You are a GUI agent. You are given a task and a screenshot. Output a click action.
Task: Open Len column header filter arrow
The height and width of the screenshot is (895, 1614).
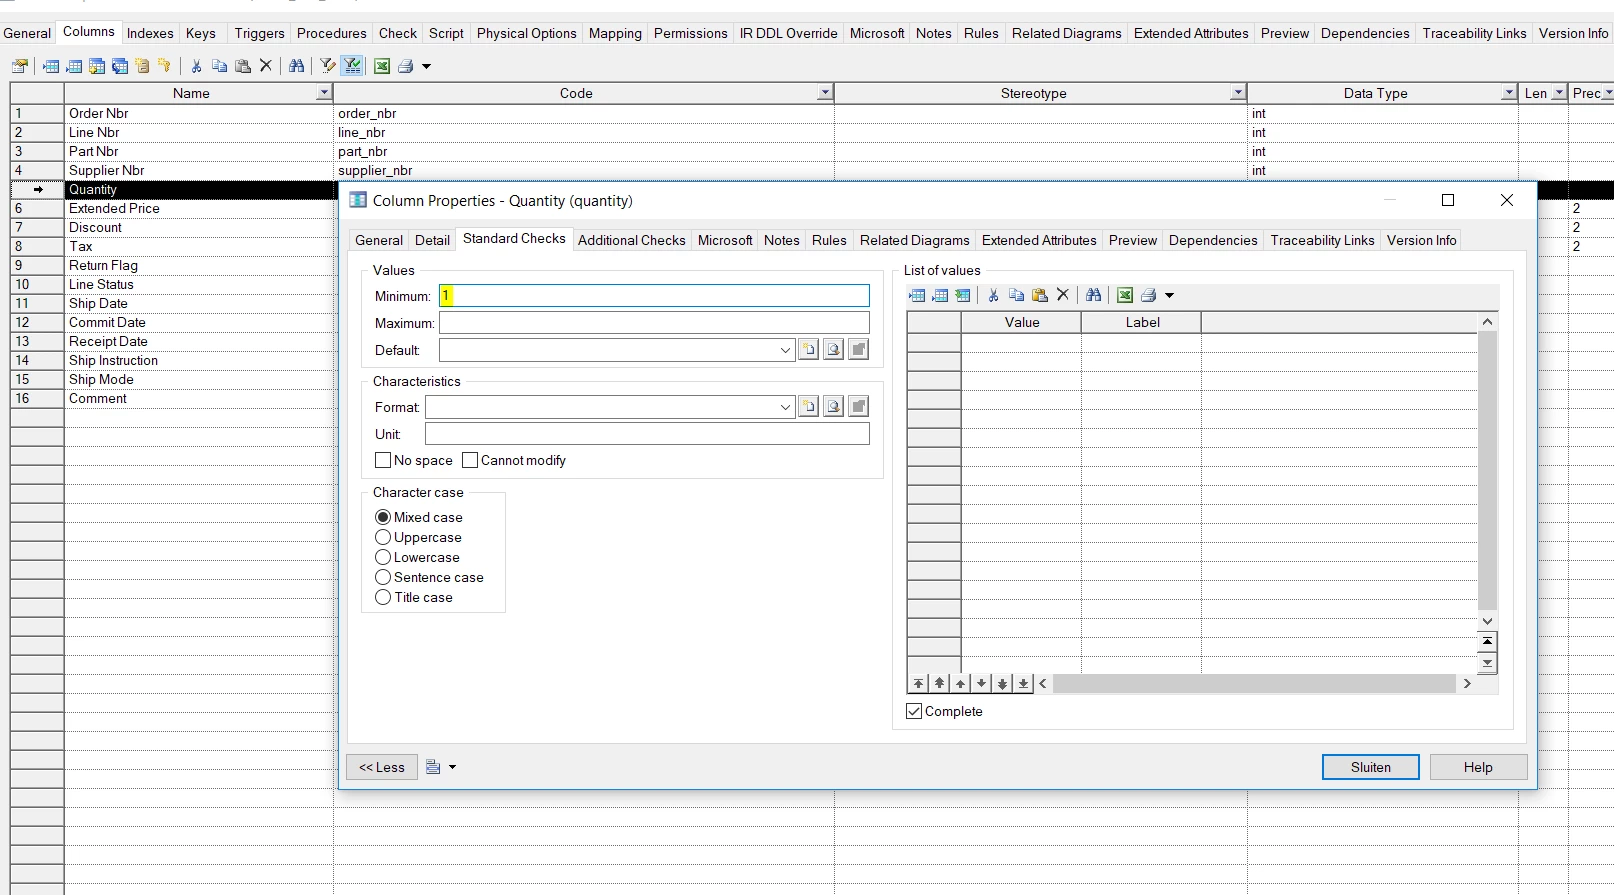[1558, 93]
